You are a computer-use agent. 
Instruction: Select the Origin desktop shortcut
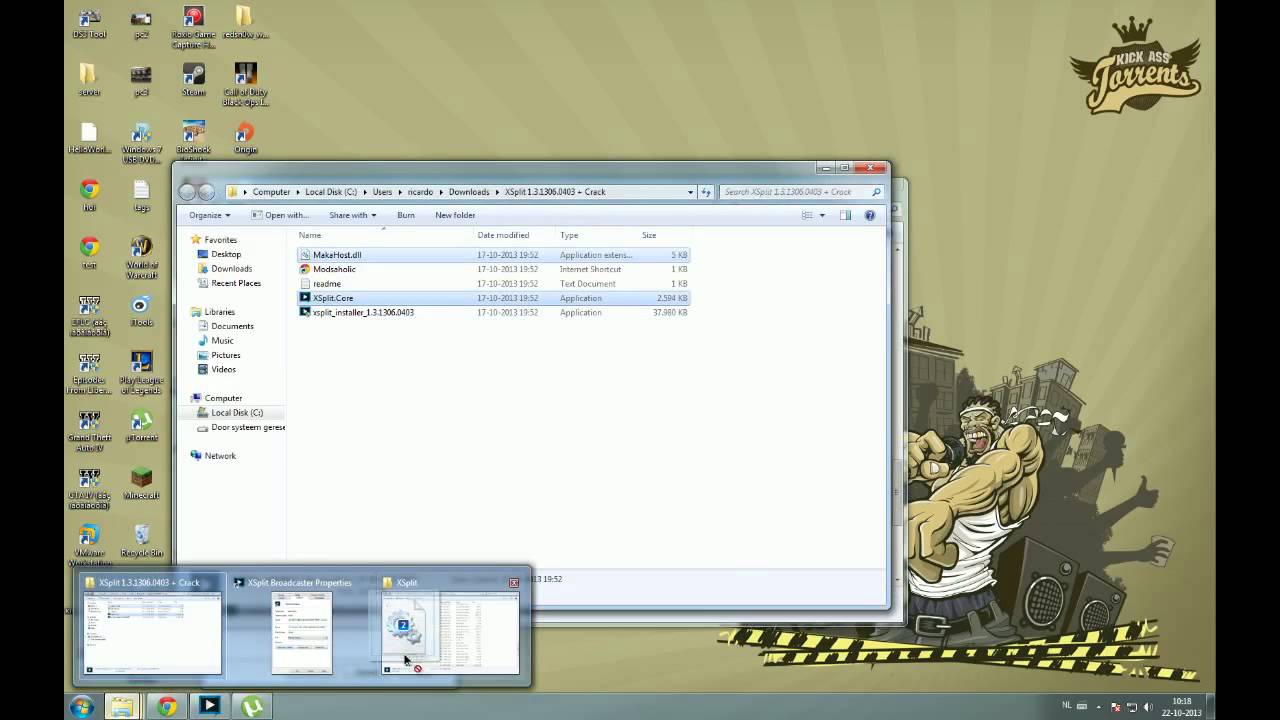245,138
